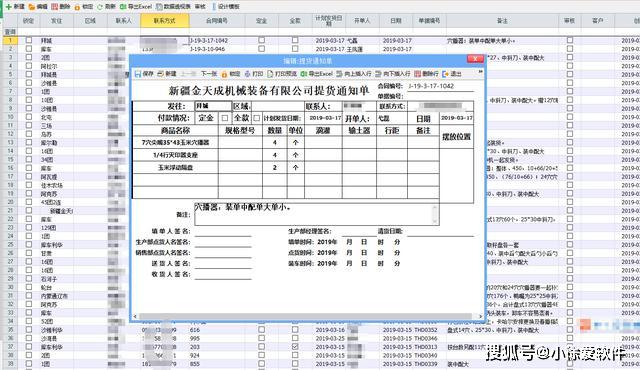Click the 合同编号 column header
640x370 pixels.
(217, 21)
